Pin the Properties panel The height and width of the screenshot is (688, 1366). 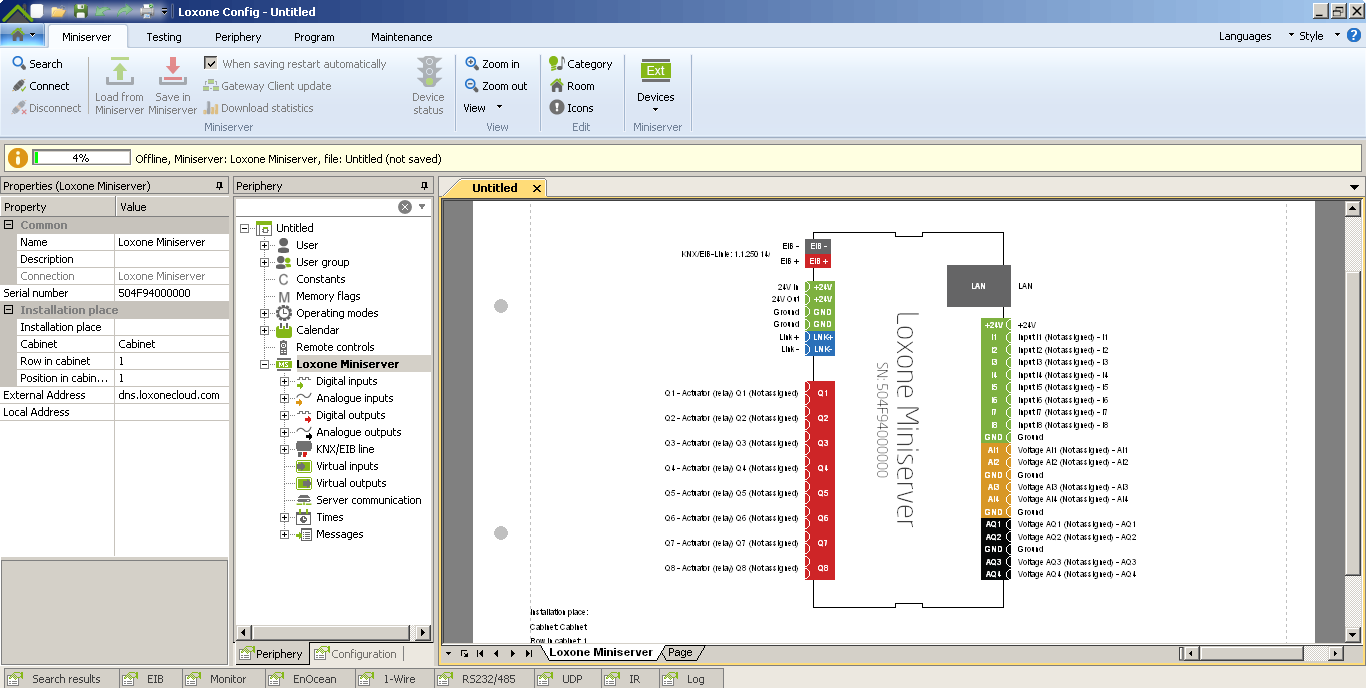point(219,186)
